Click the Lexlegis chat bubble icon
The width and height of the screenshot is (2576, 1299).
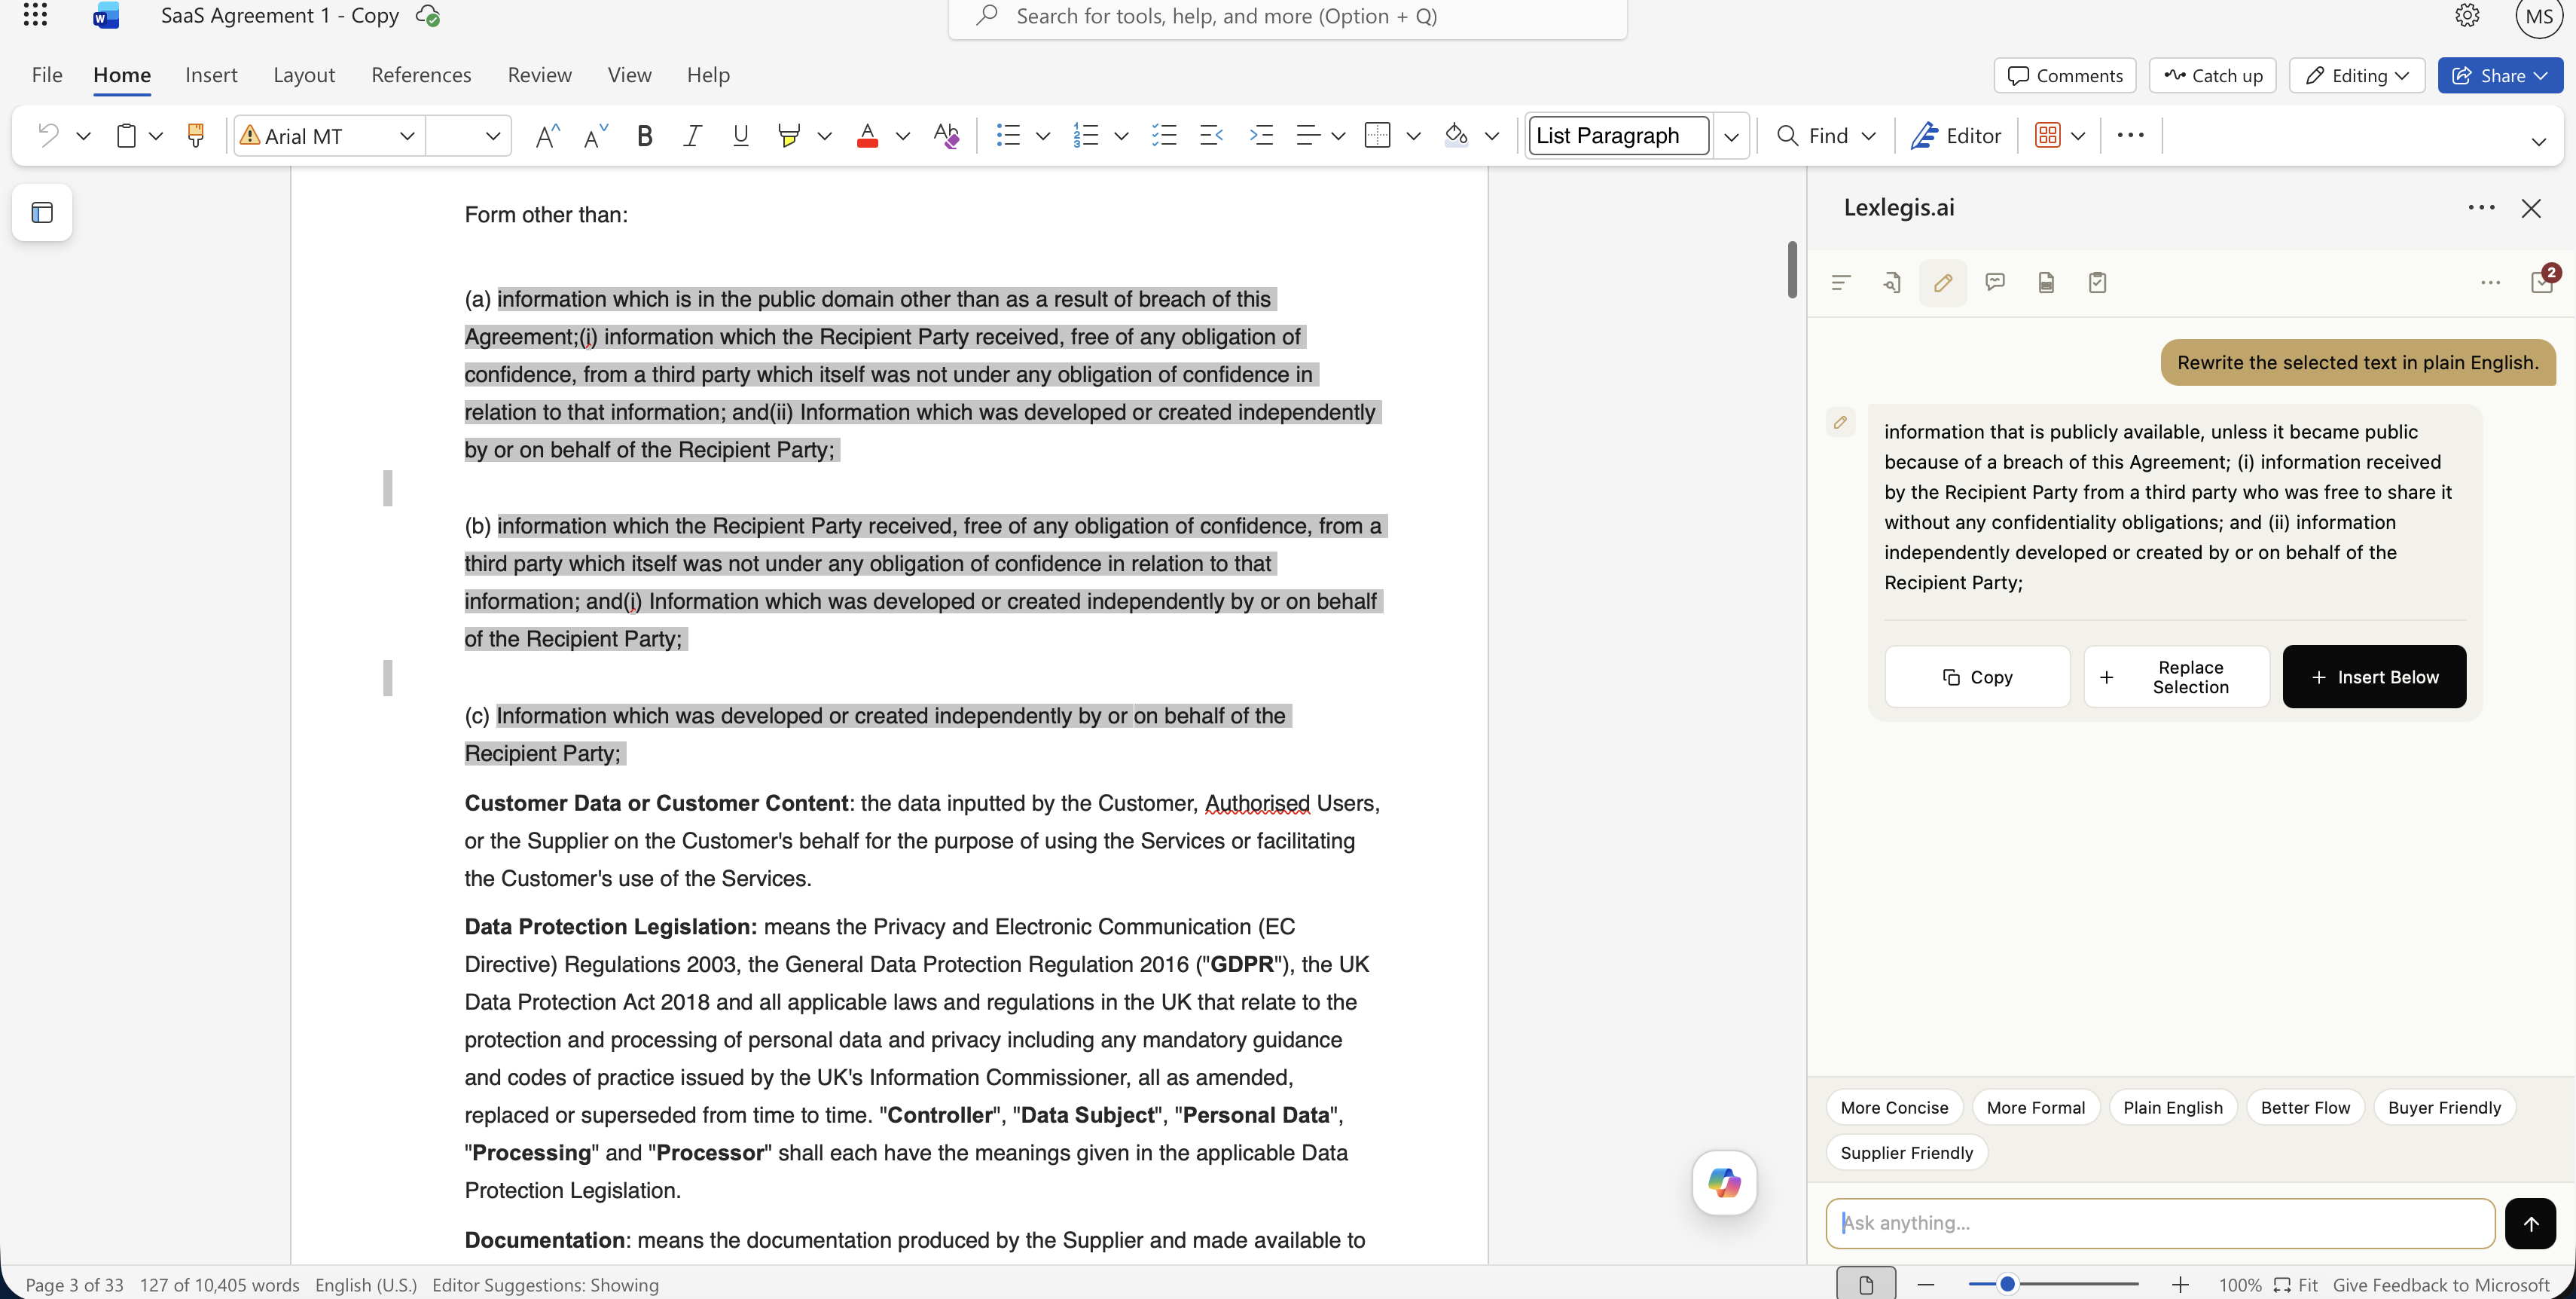tap(1995, 283)
